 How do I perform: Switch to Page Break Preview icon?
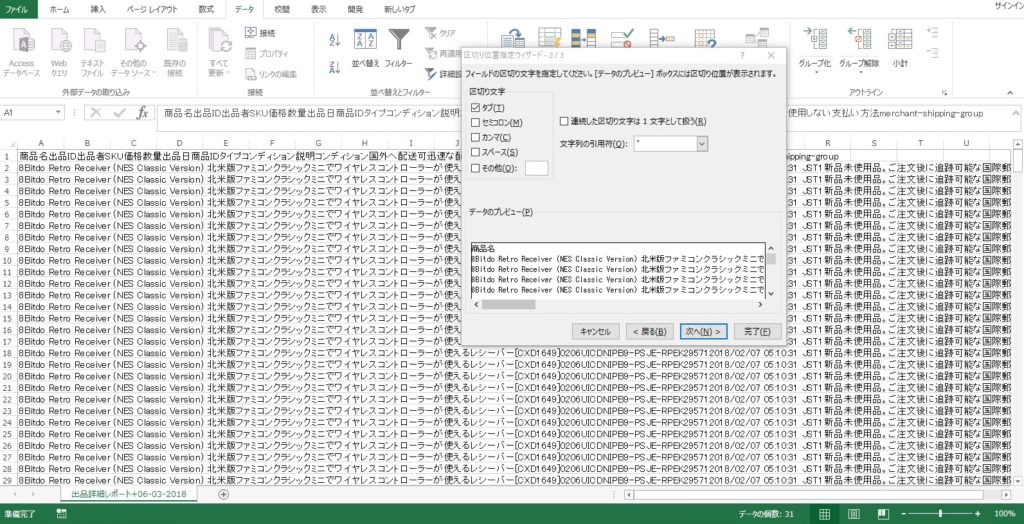[883, 514]
